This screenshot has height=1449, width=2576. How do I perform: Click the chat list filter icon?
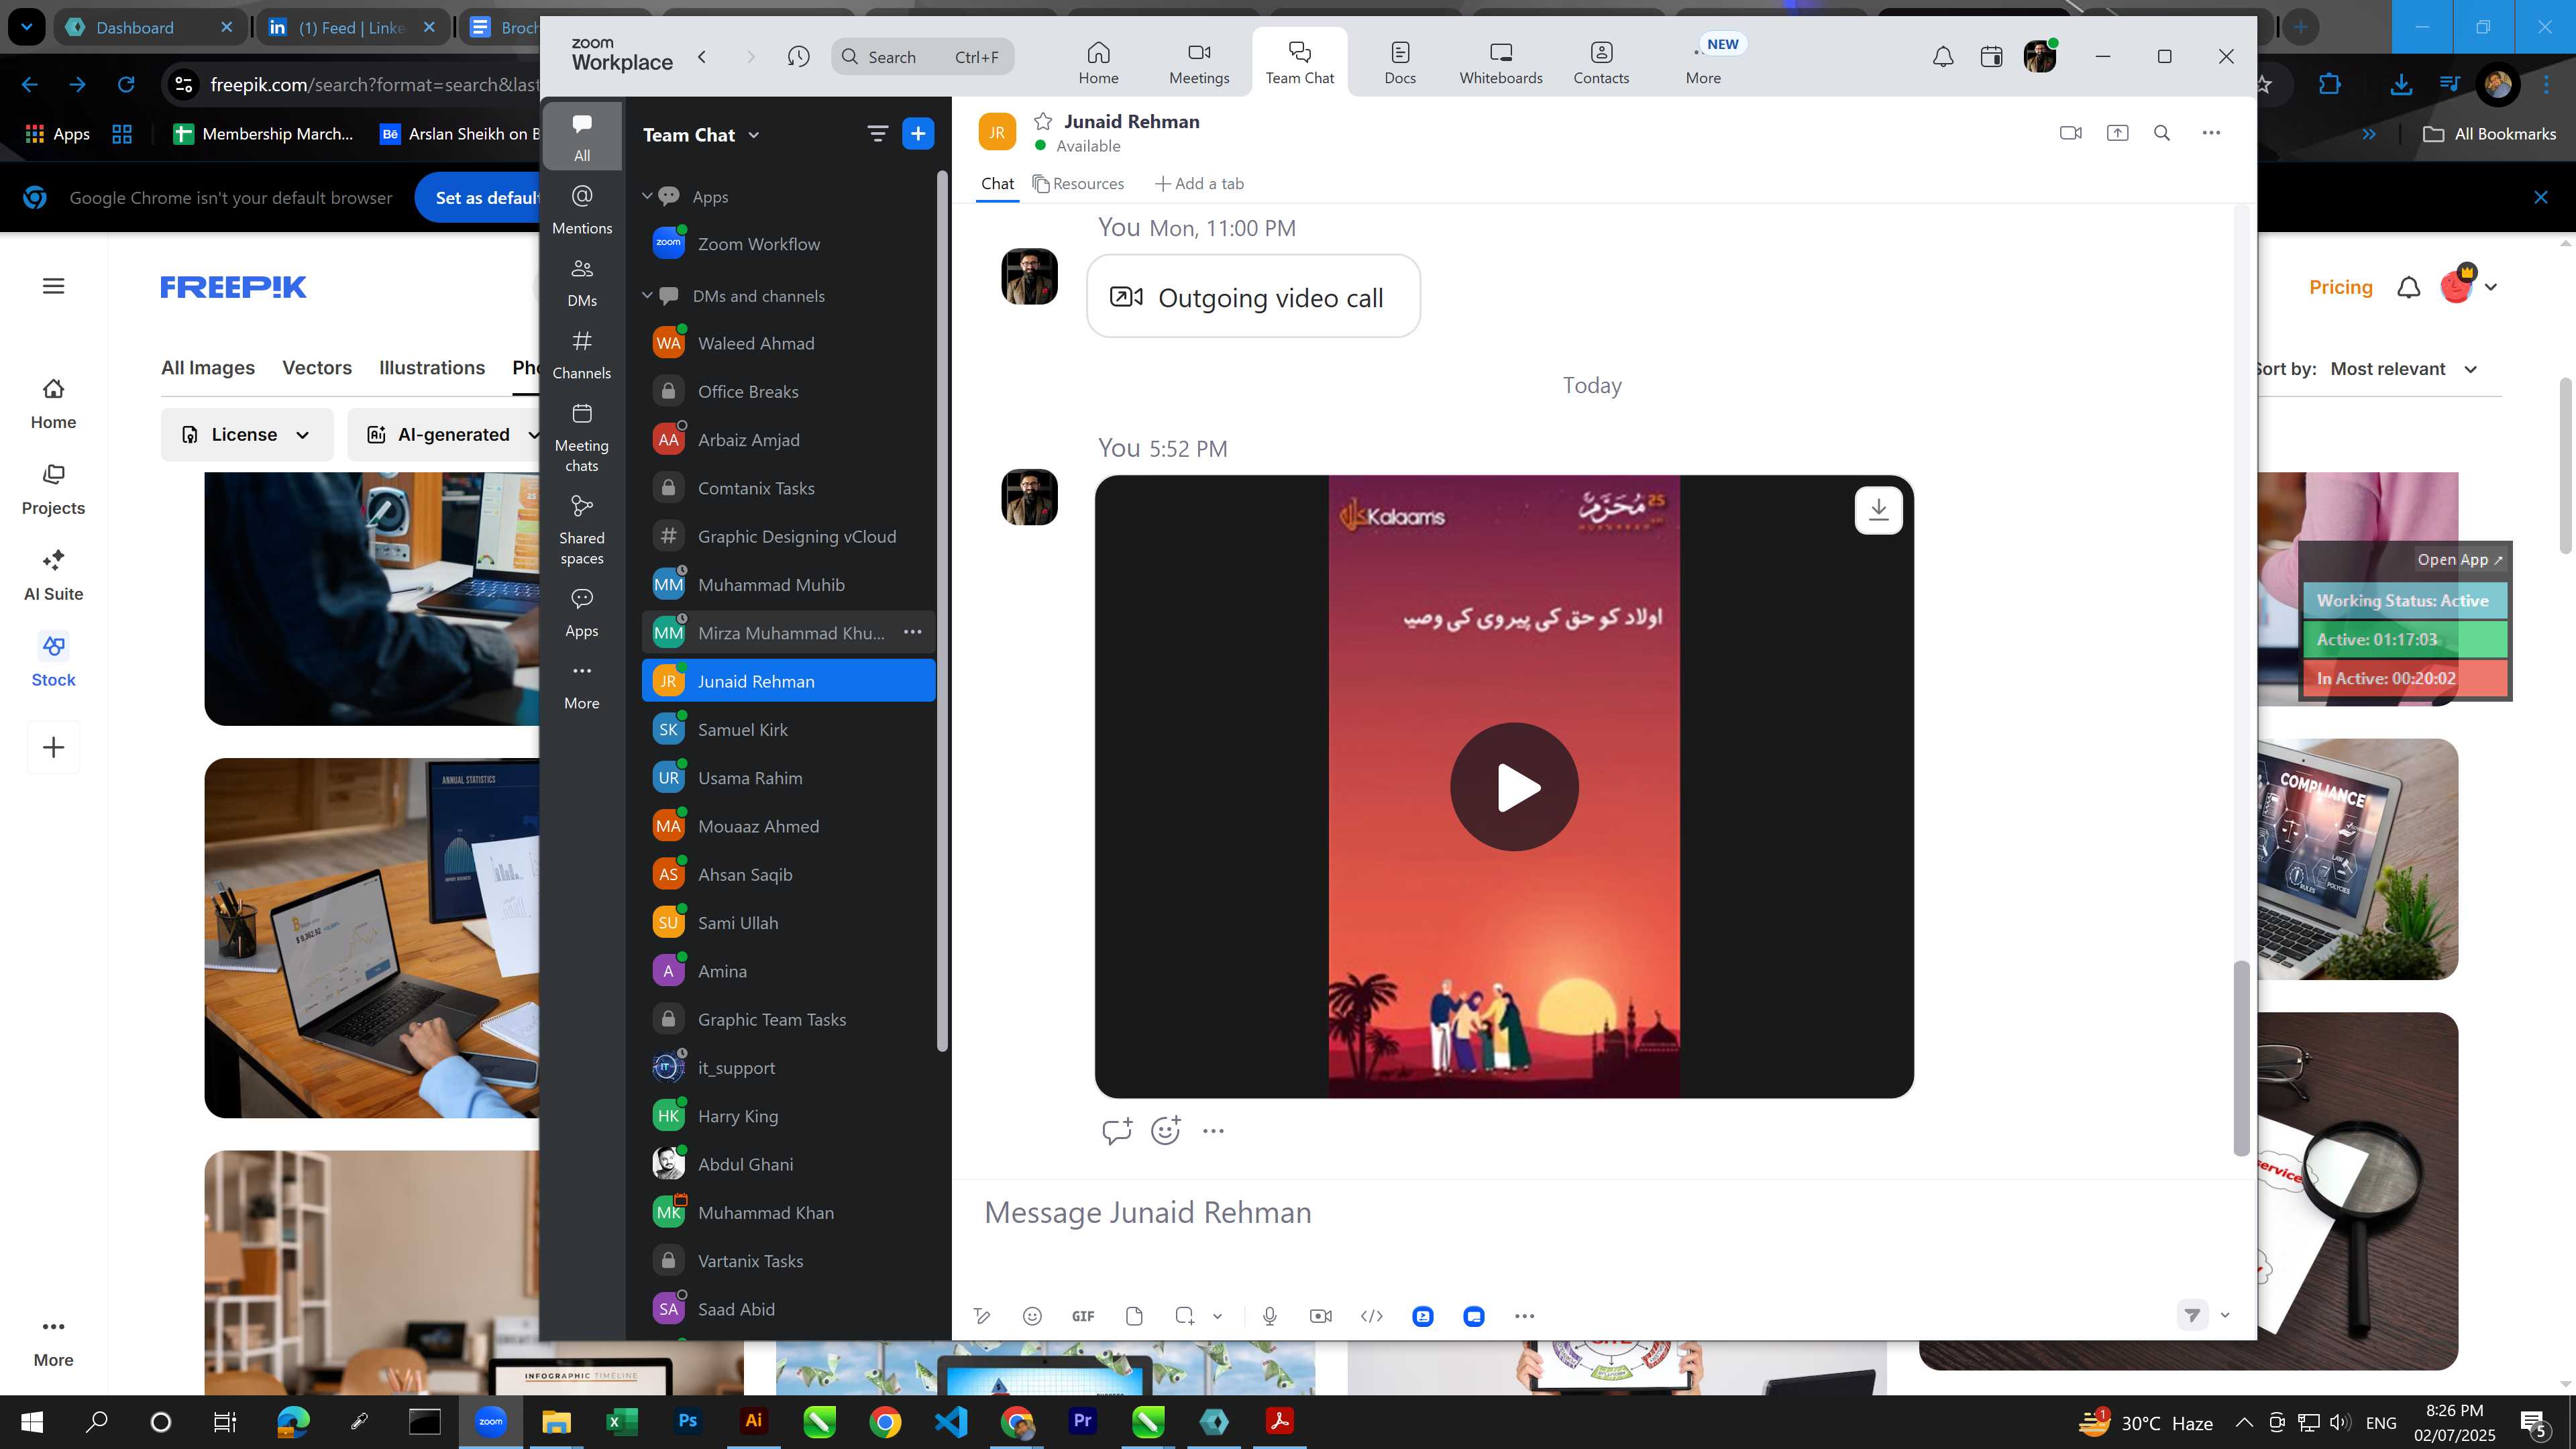[x=877, y=134]
